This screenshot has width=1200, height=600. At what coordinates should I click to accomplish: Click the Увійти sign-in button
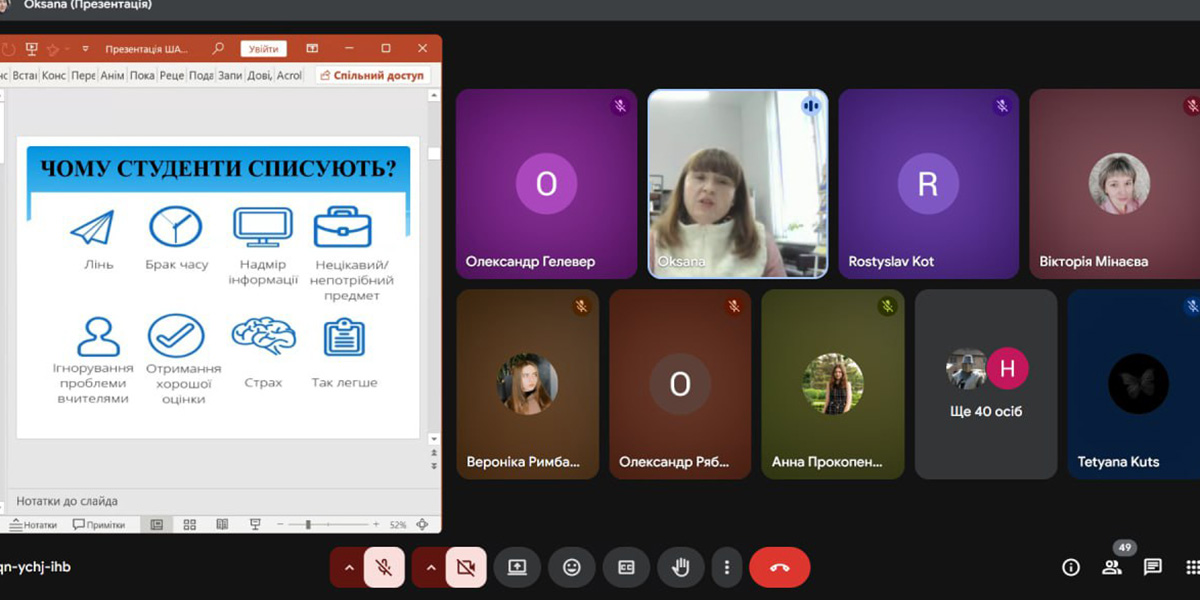(x=264, y=49)
